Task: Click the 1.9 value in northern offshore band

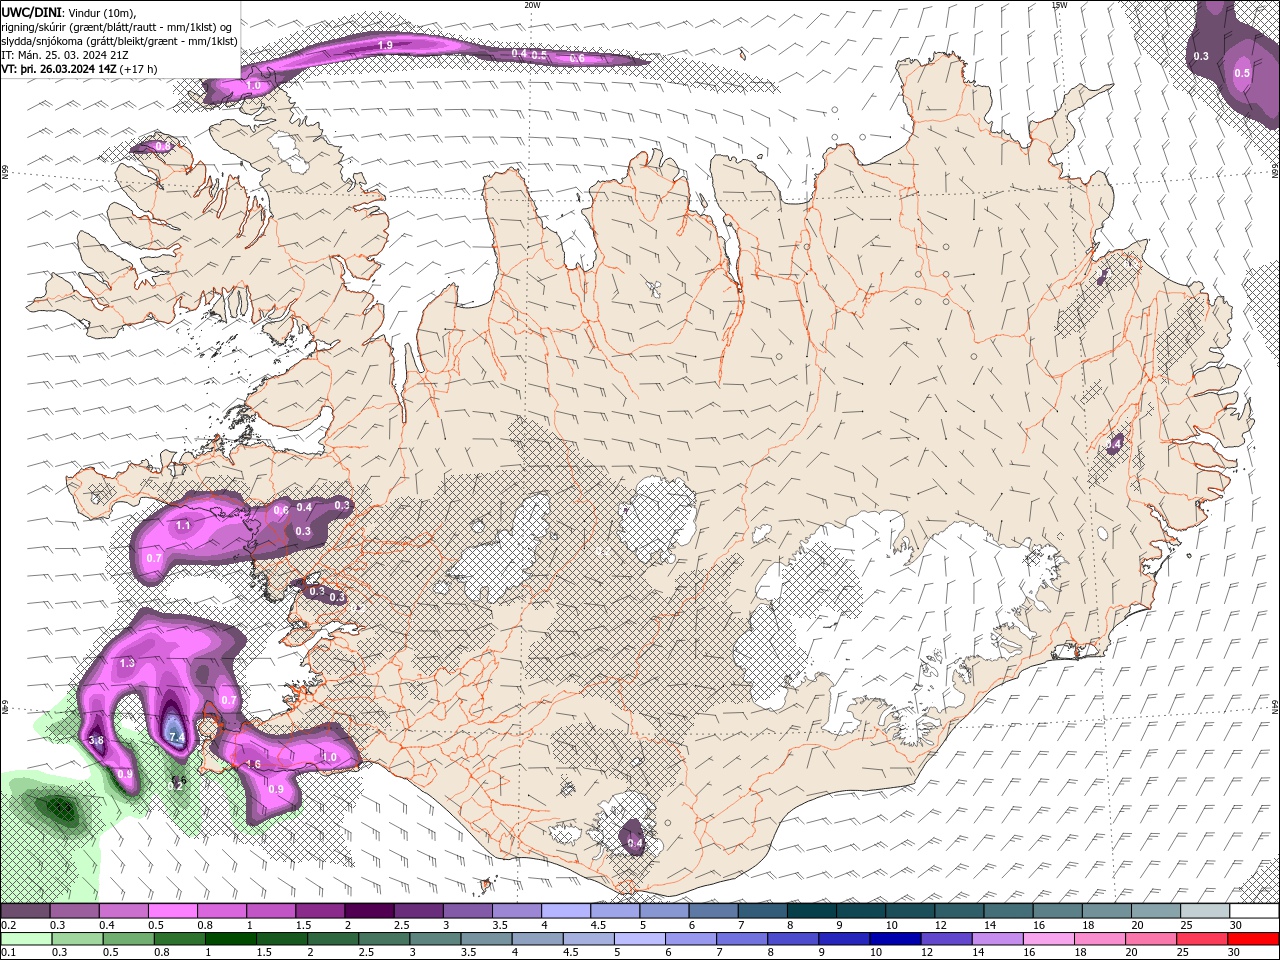Action: [x=385, y=45]
